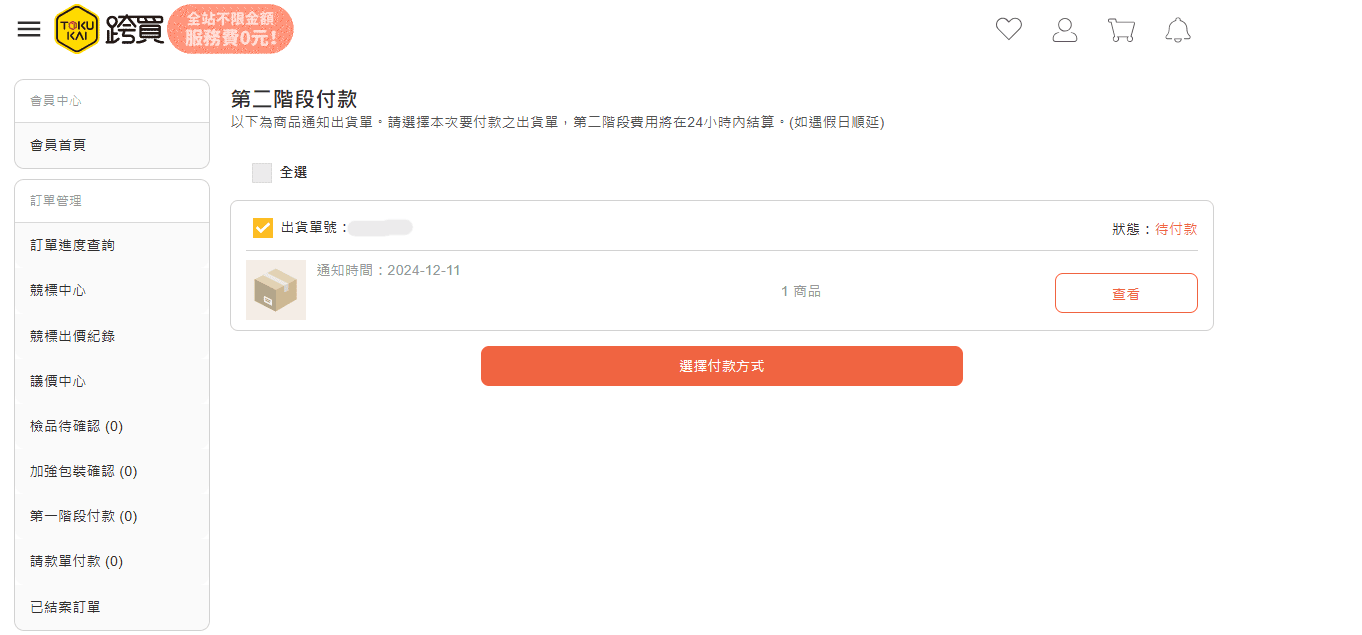
Task: Open 競標出價紀錄 menu item
Action: 112,336
